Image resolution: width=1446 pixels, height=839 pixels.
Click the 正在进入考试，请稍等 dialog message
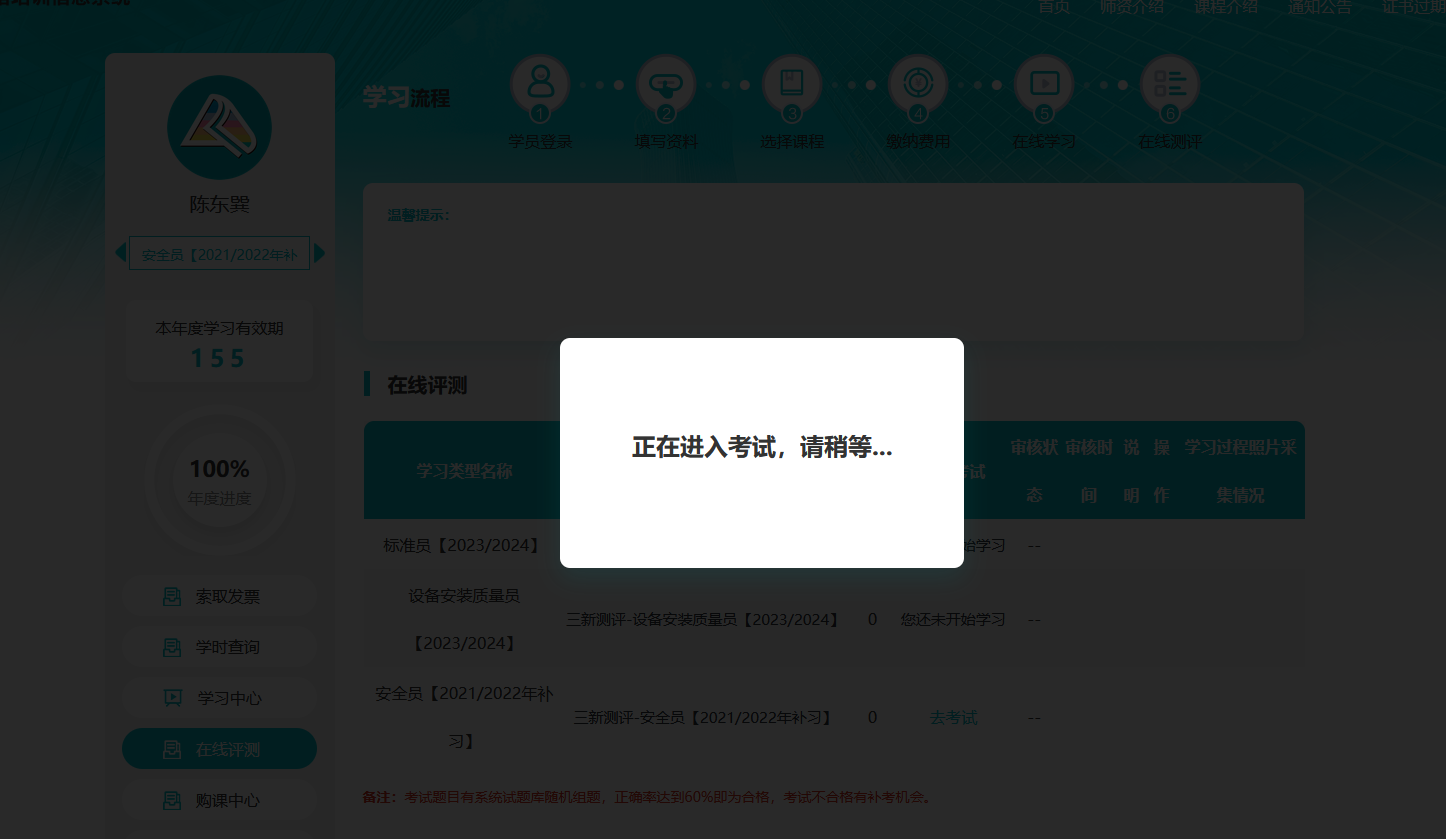coord(762,447)
